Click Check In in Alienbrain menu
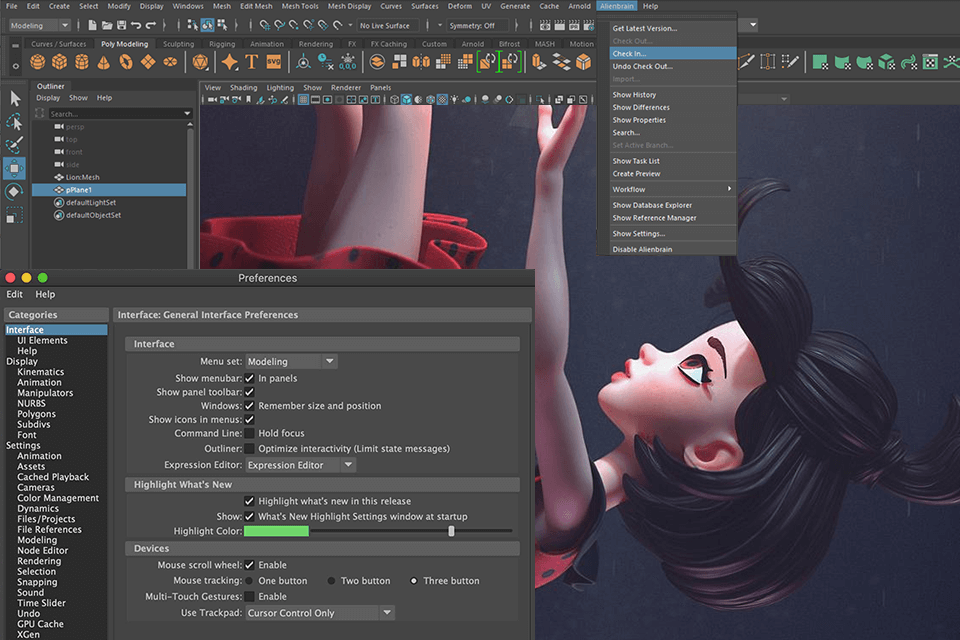The width and height of the screenshot is (960, 640). click(629, 54)
